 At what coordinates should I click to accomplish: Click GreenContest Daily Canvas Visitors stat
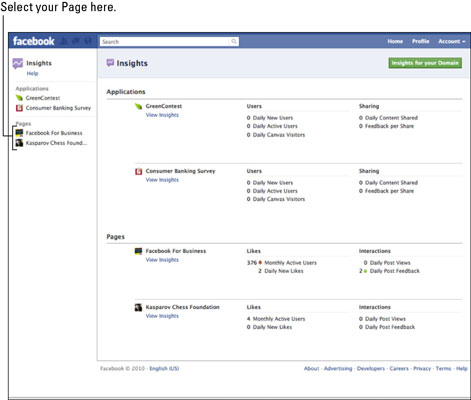276,135
